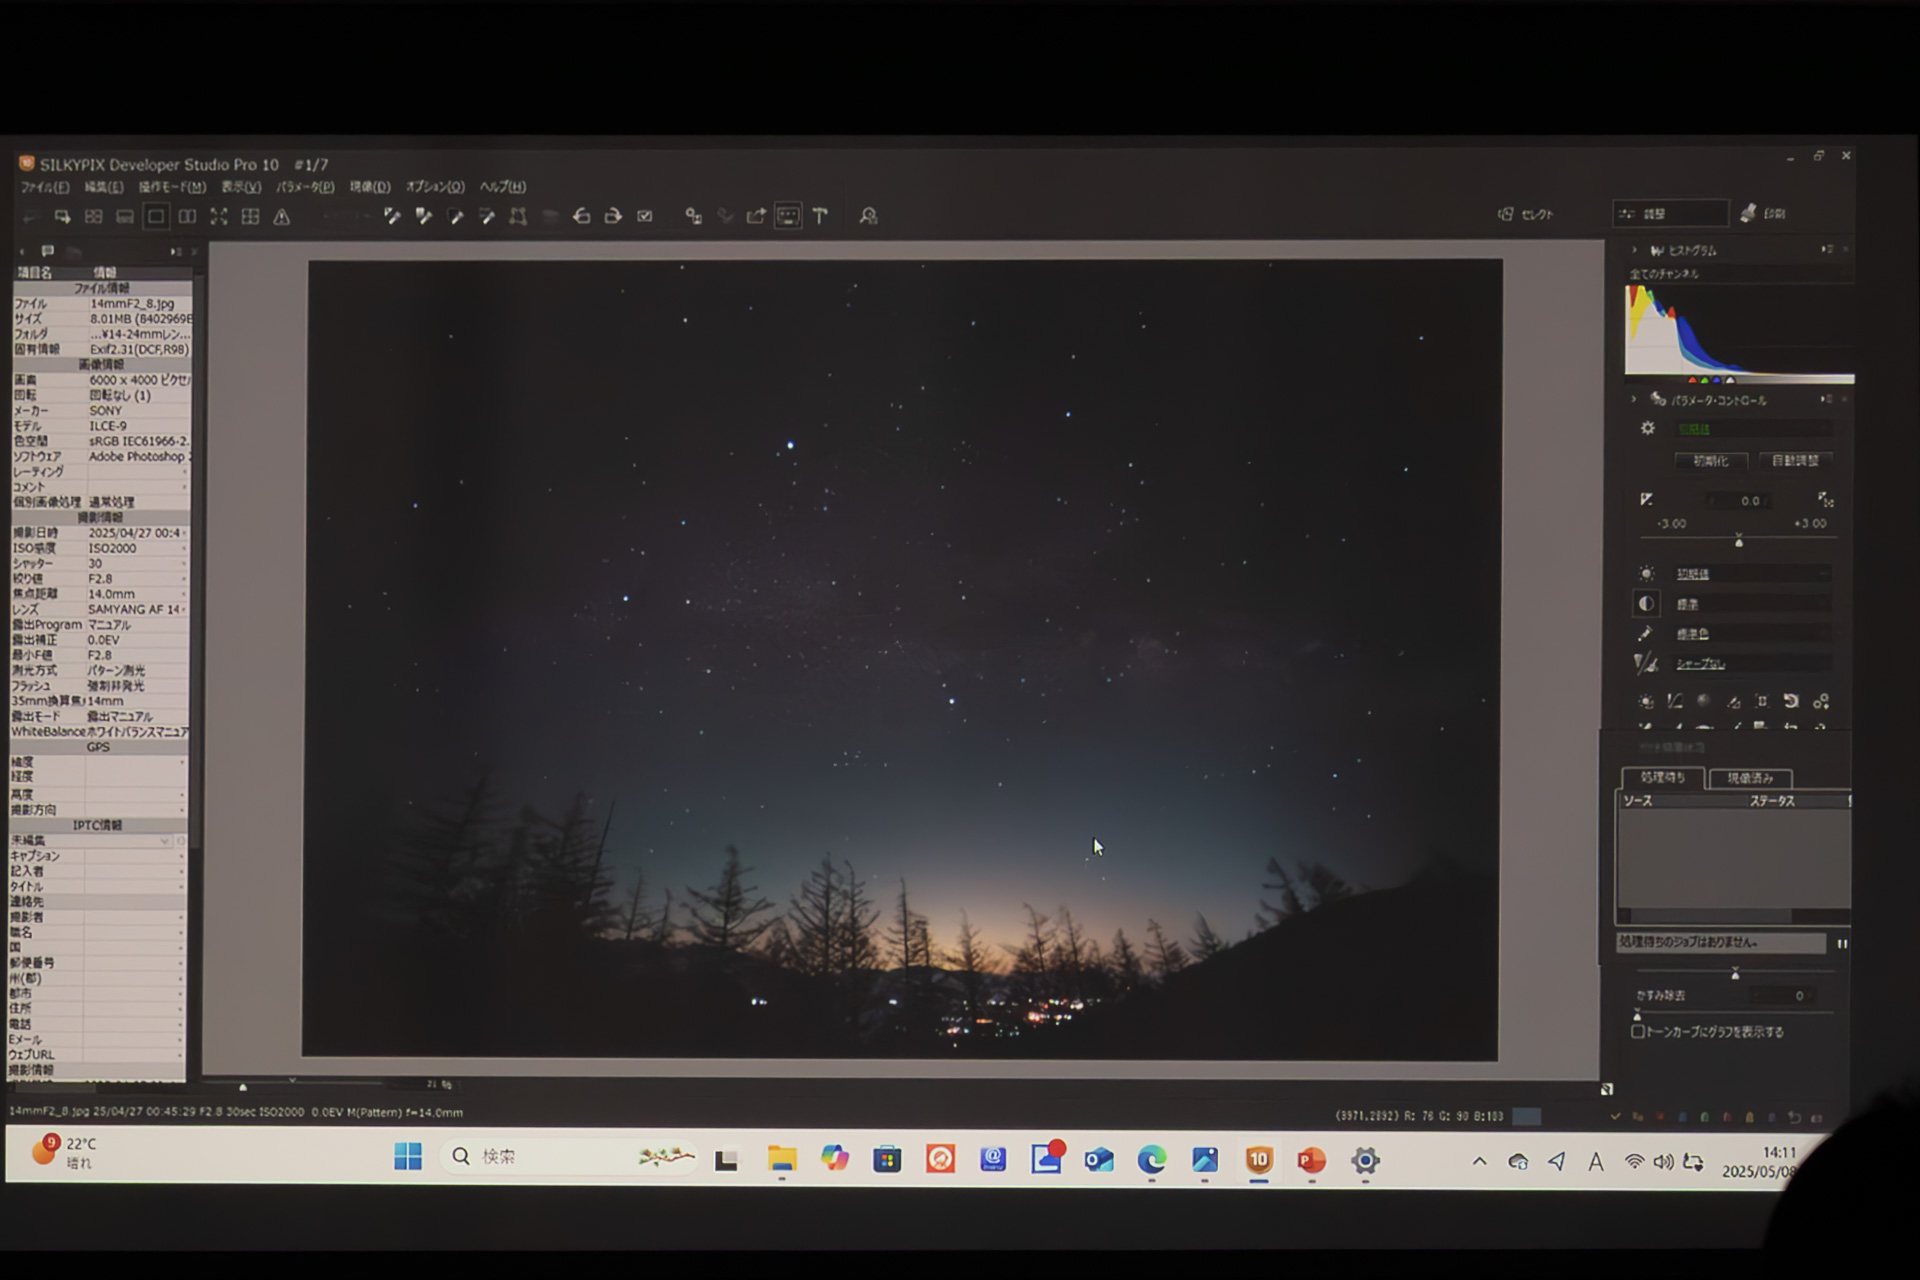Open the color mode dropdown showing 標準色

[x=1751, y=634]
